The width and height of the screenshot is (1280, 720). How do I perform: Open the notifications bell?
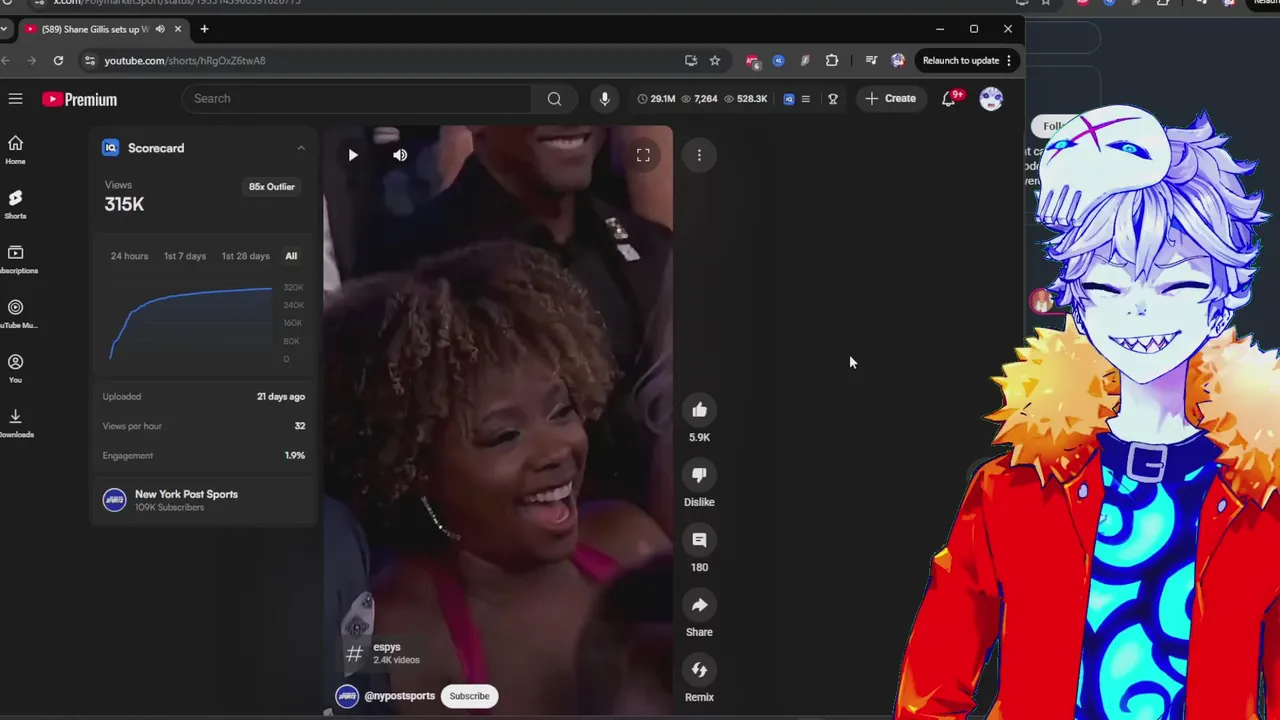tap(948, 99)
